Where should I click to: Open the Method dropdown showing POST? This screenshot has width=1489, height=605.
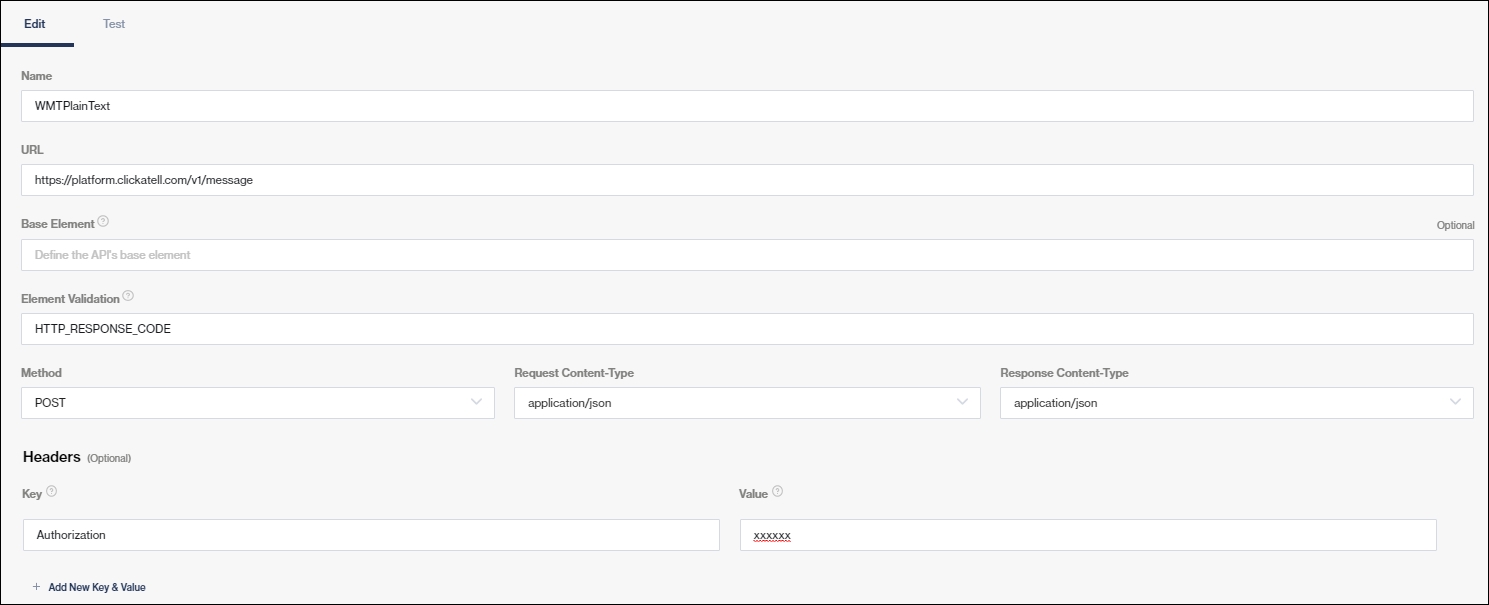[x=257, y=403]
